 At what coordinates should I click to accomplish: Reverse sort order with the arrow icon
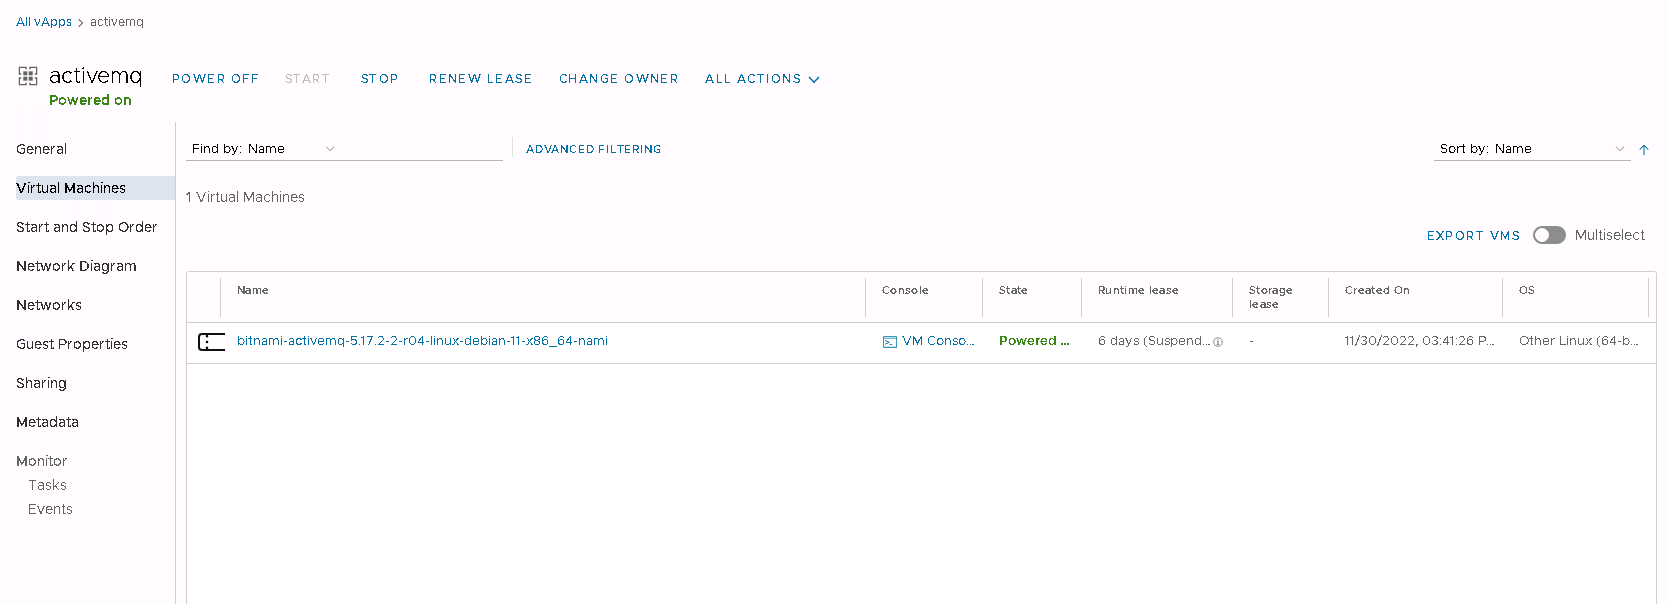[1643, 150]
